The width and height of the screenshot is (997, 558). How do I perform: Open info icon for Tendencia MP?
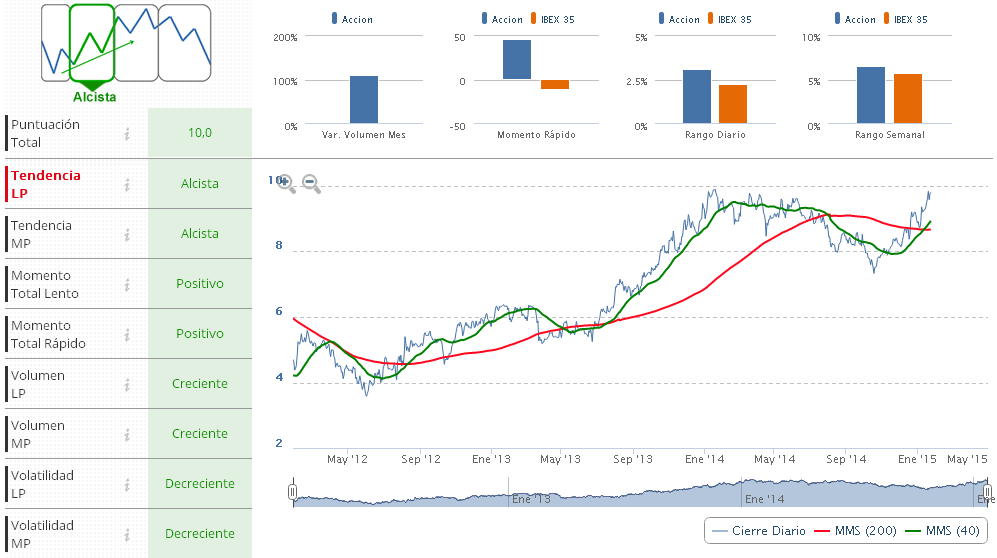[127, 234]
